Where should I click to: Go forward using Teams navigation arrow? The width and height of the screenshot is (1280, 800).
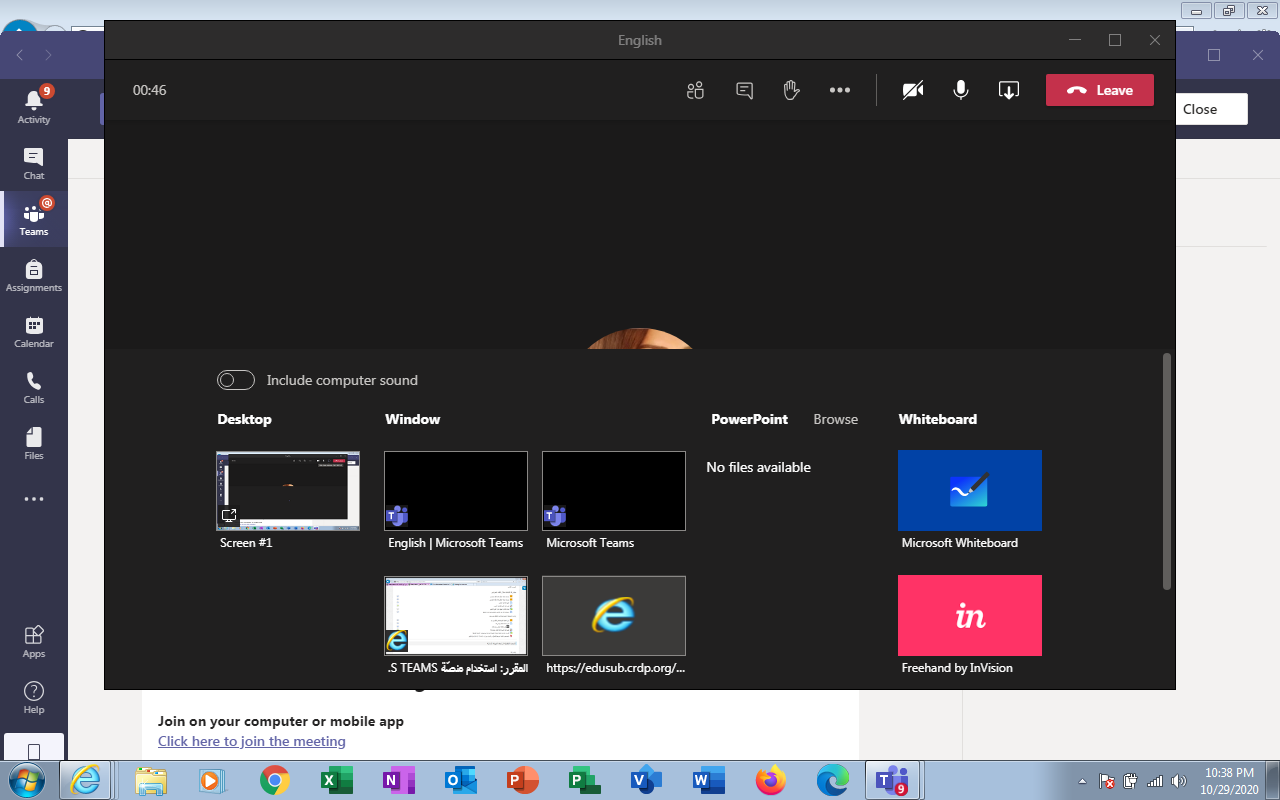pos(48,55)
